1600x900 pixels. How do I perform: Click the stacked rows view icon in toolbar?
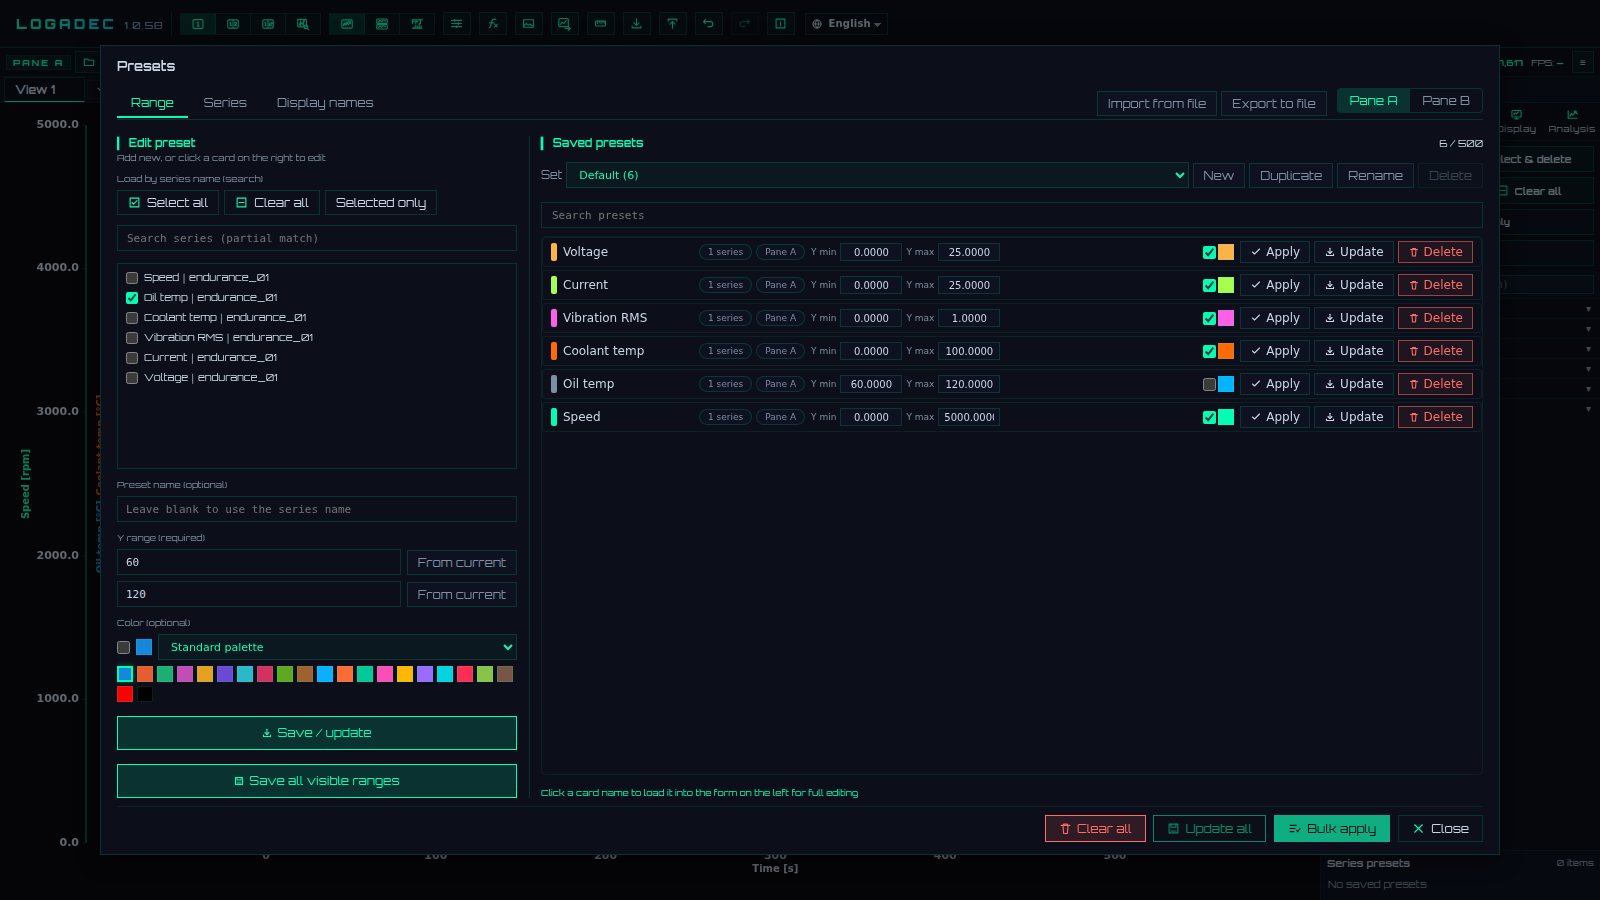(382, 24)
